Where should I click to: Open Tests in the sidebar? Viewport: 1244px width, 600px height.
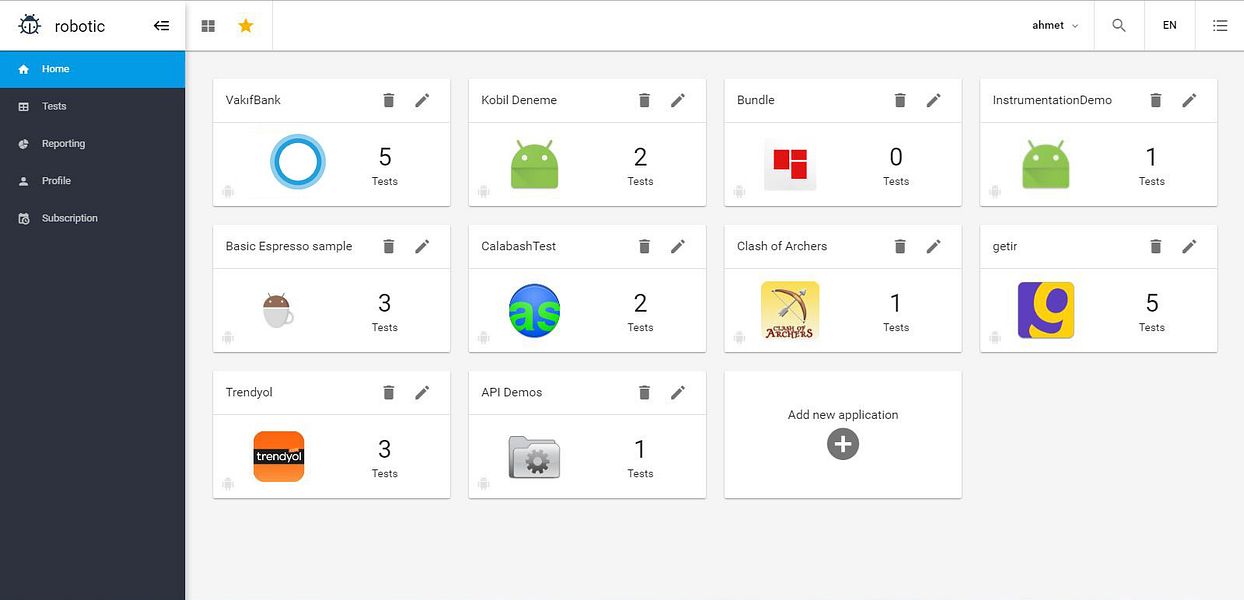[x=92, y=106]
